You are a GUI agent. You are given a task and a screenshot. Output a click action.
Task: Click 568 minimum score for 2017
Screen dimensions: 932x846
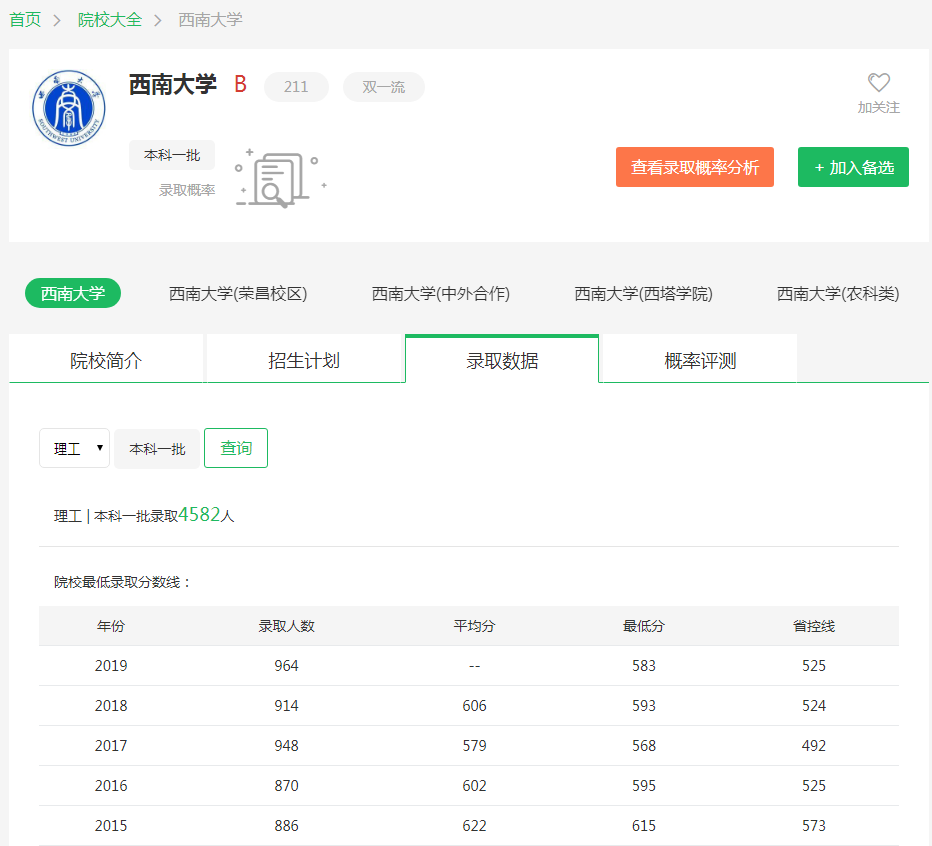pos(644,746)
